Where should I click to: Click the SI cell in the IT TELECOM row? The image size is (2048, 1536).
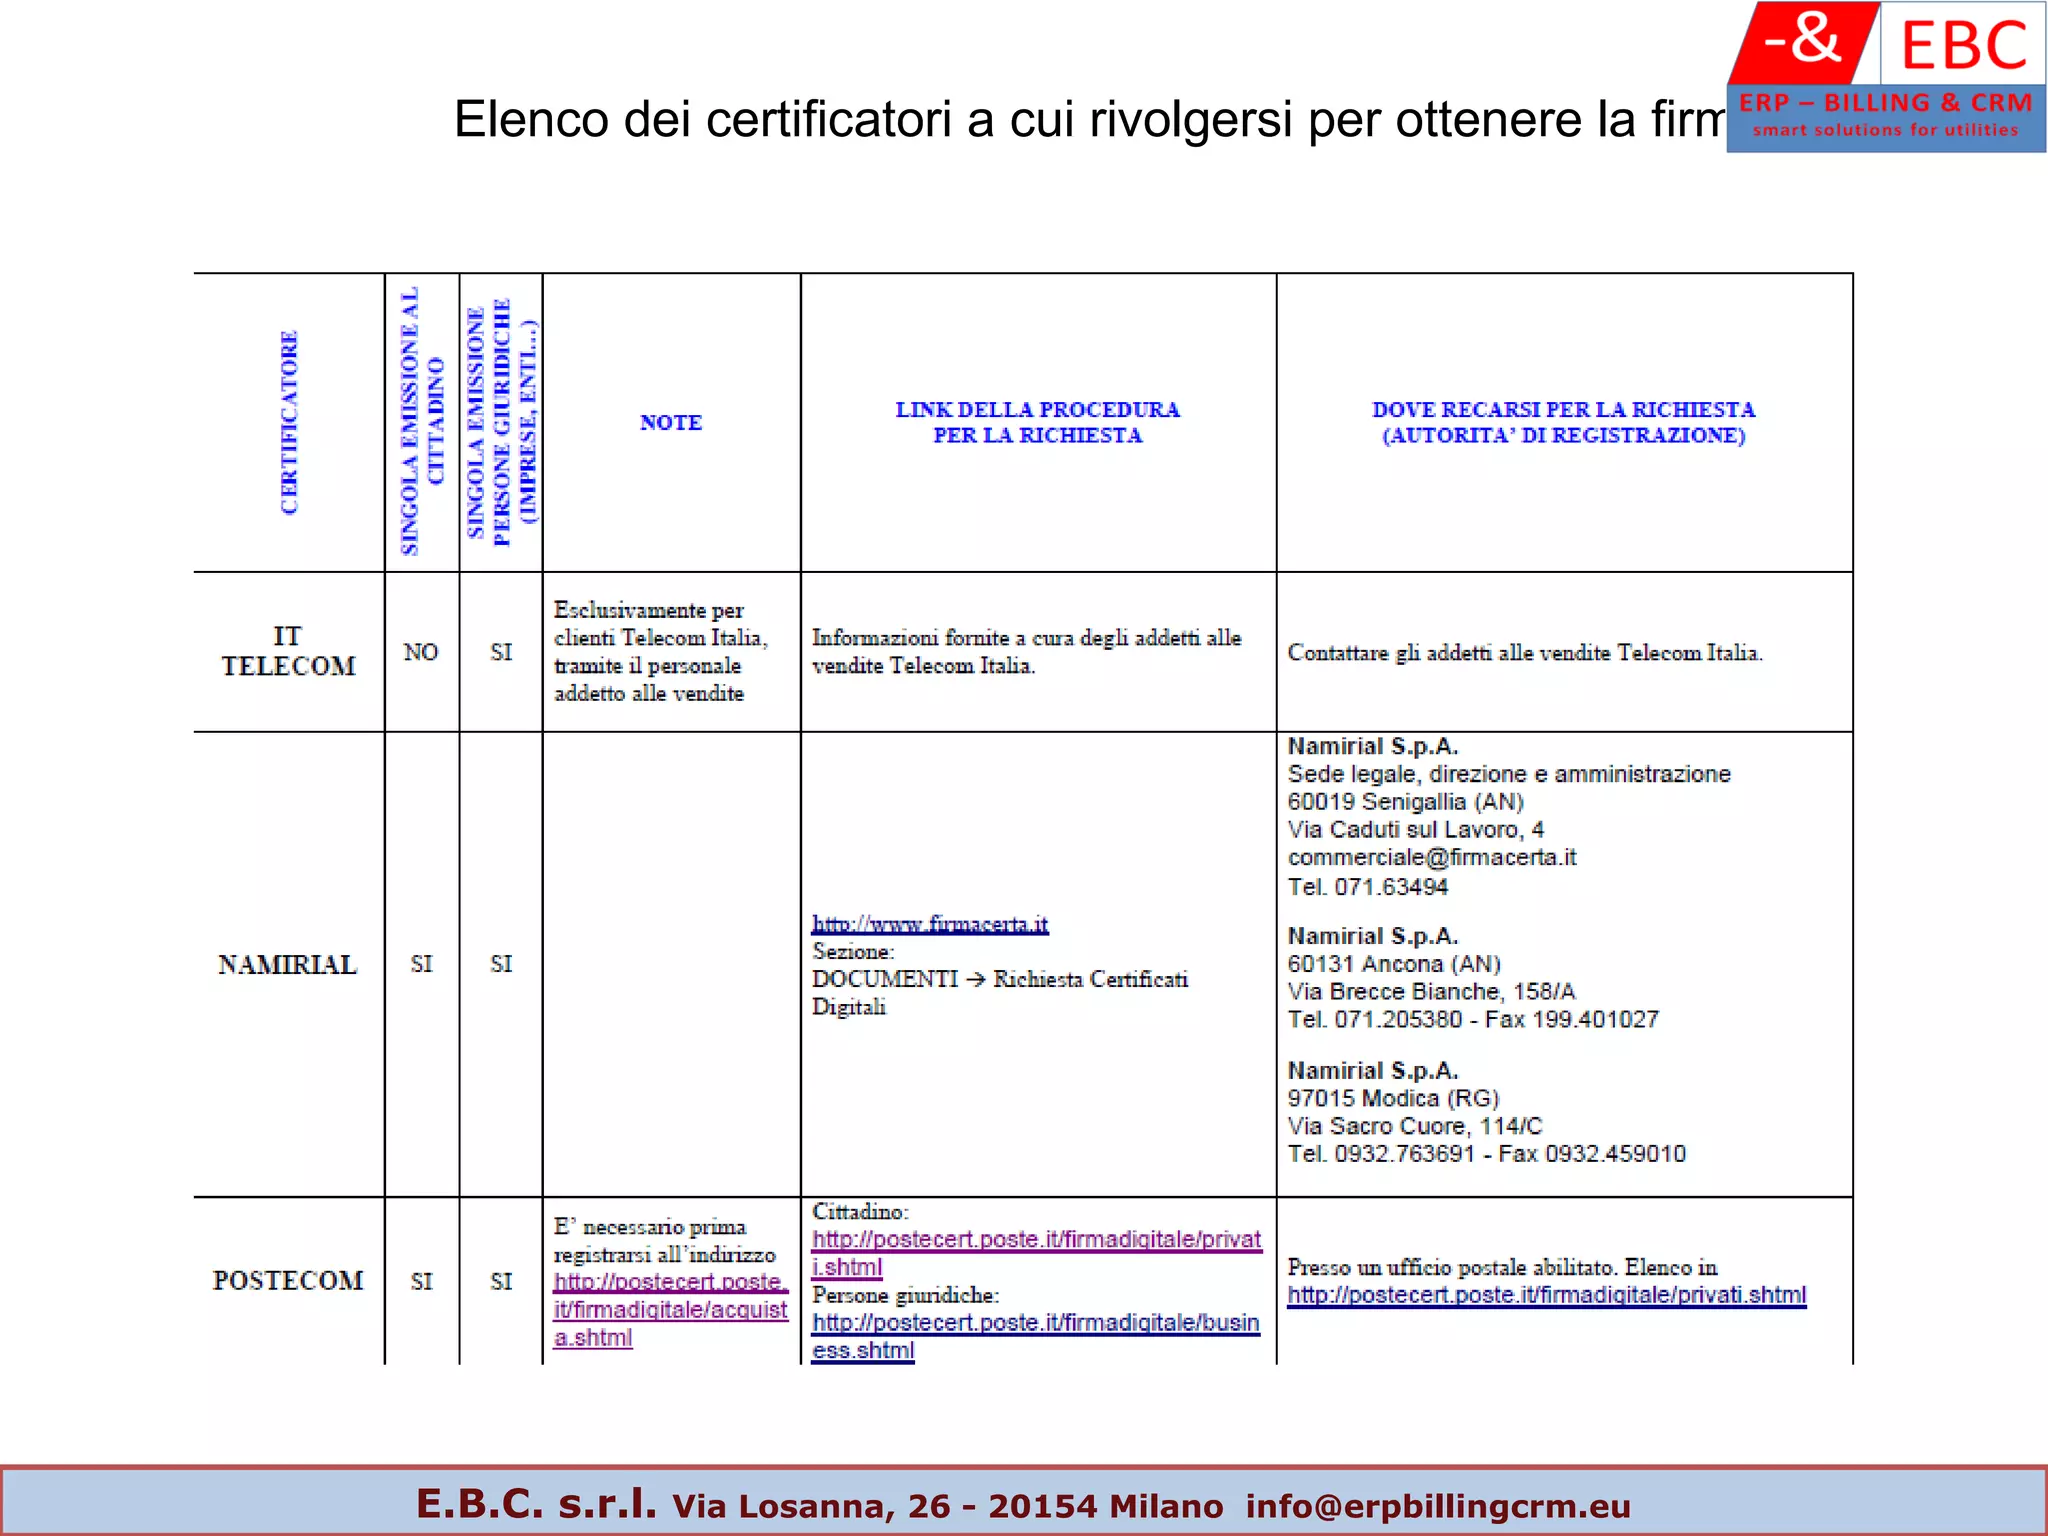tap(501, 652)
